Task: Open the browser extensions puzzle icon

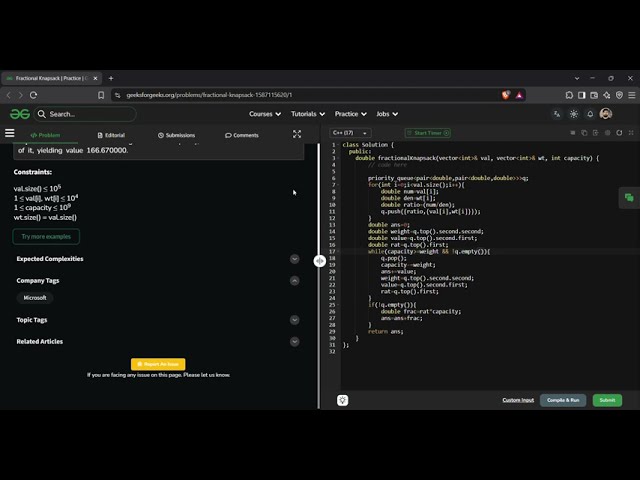Action: pyautogui.click(x=569, y=95)
